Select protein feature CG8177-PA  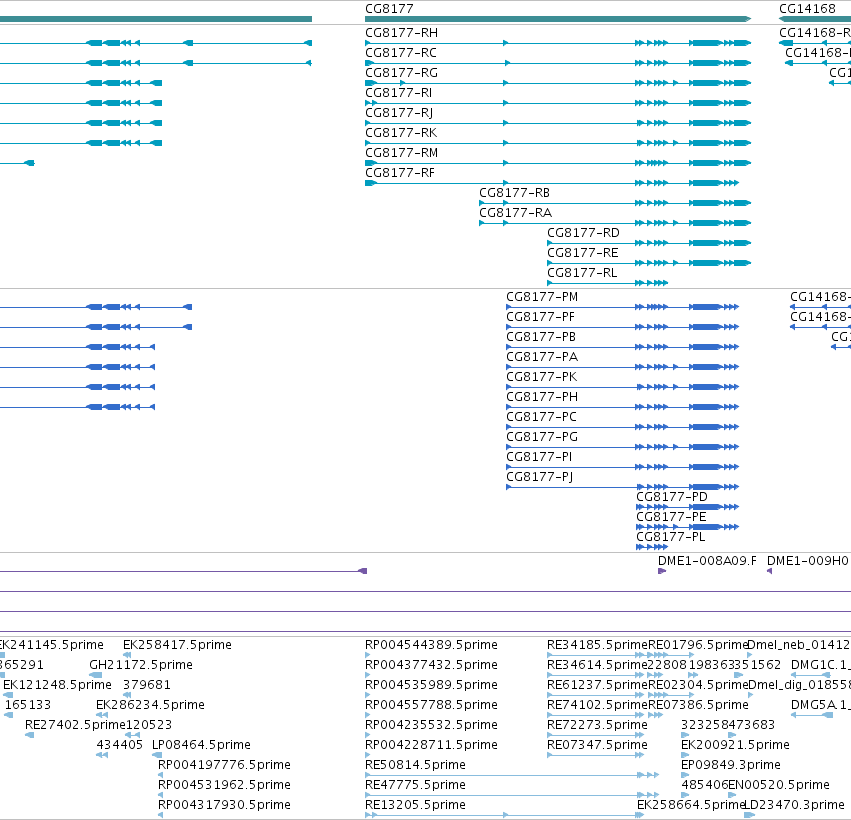pos(542,357)
